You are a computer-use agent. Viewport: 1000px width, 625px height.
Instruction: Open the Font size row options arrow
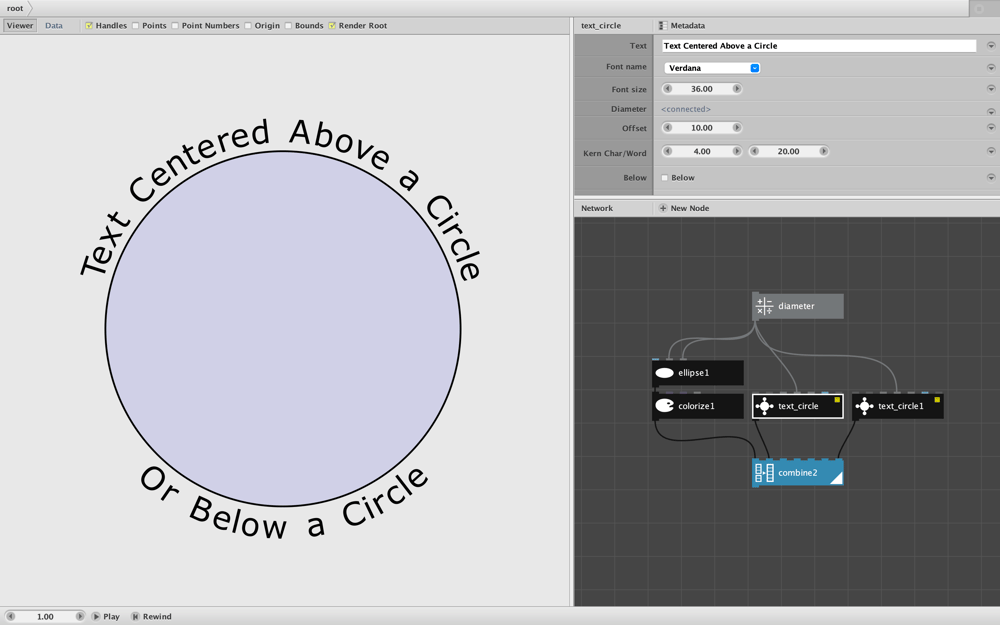point(991,89)
